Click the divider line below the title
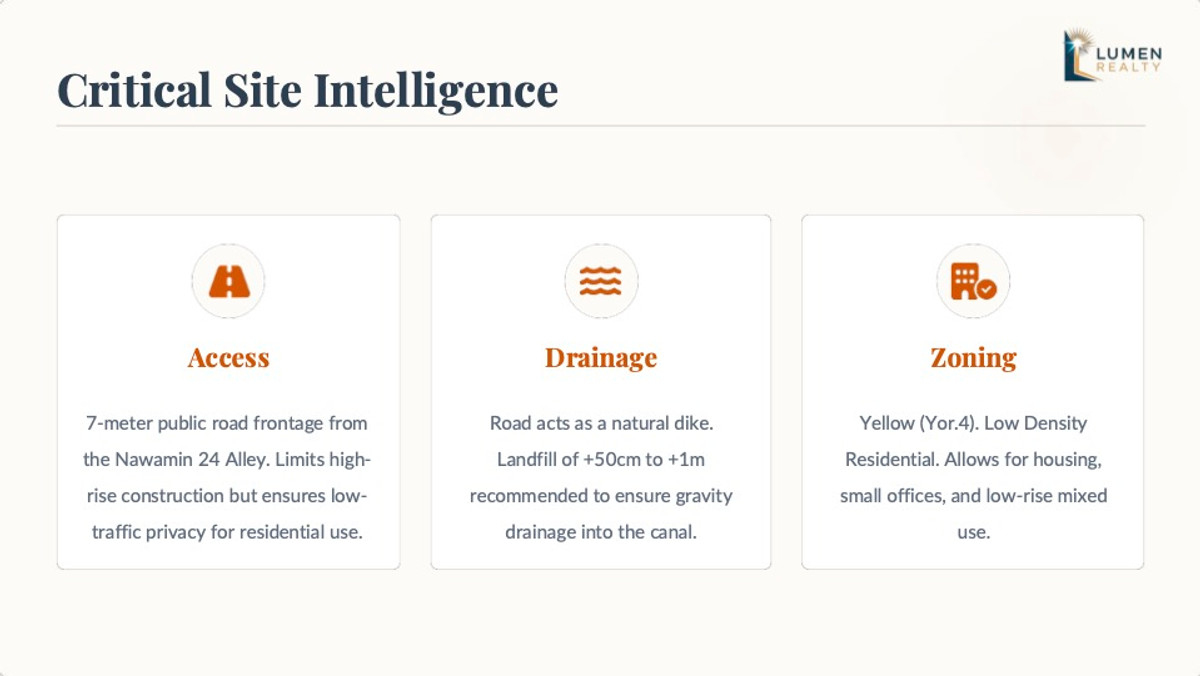This screenshot has height=676, width=1200. pos(601,126)
